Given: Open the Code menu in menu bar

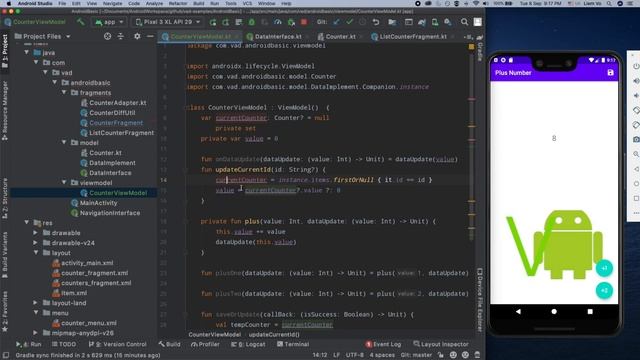Looking at the screenshot, I should point(134,3).
